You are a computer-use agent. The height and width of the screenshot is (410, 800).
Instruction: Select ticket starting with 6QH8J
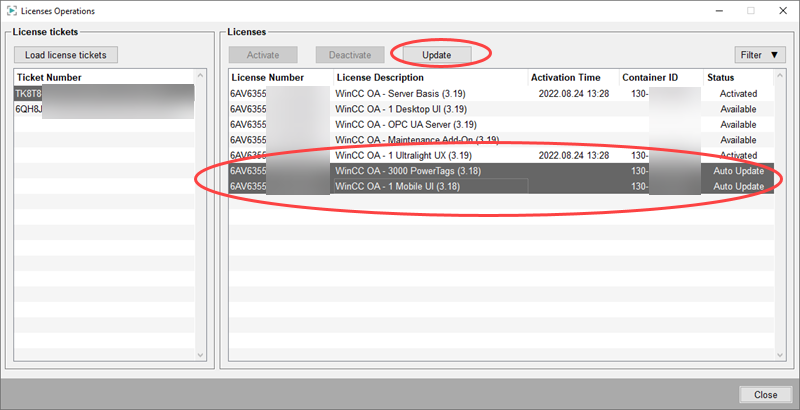click(x=105, y=109)
